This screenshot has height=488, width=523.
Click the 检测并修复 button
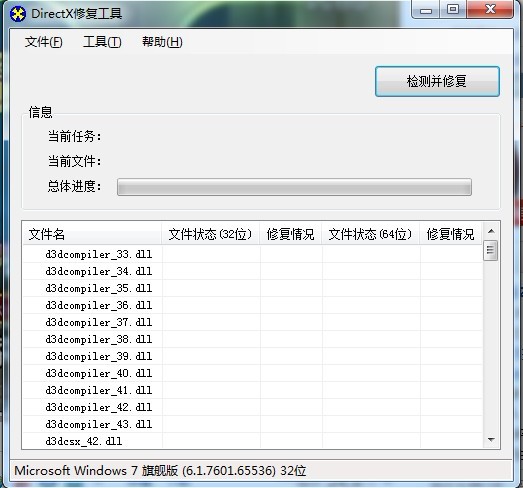(x=437, y=81)
